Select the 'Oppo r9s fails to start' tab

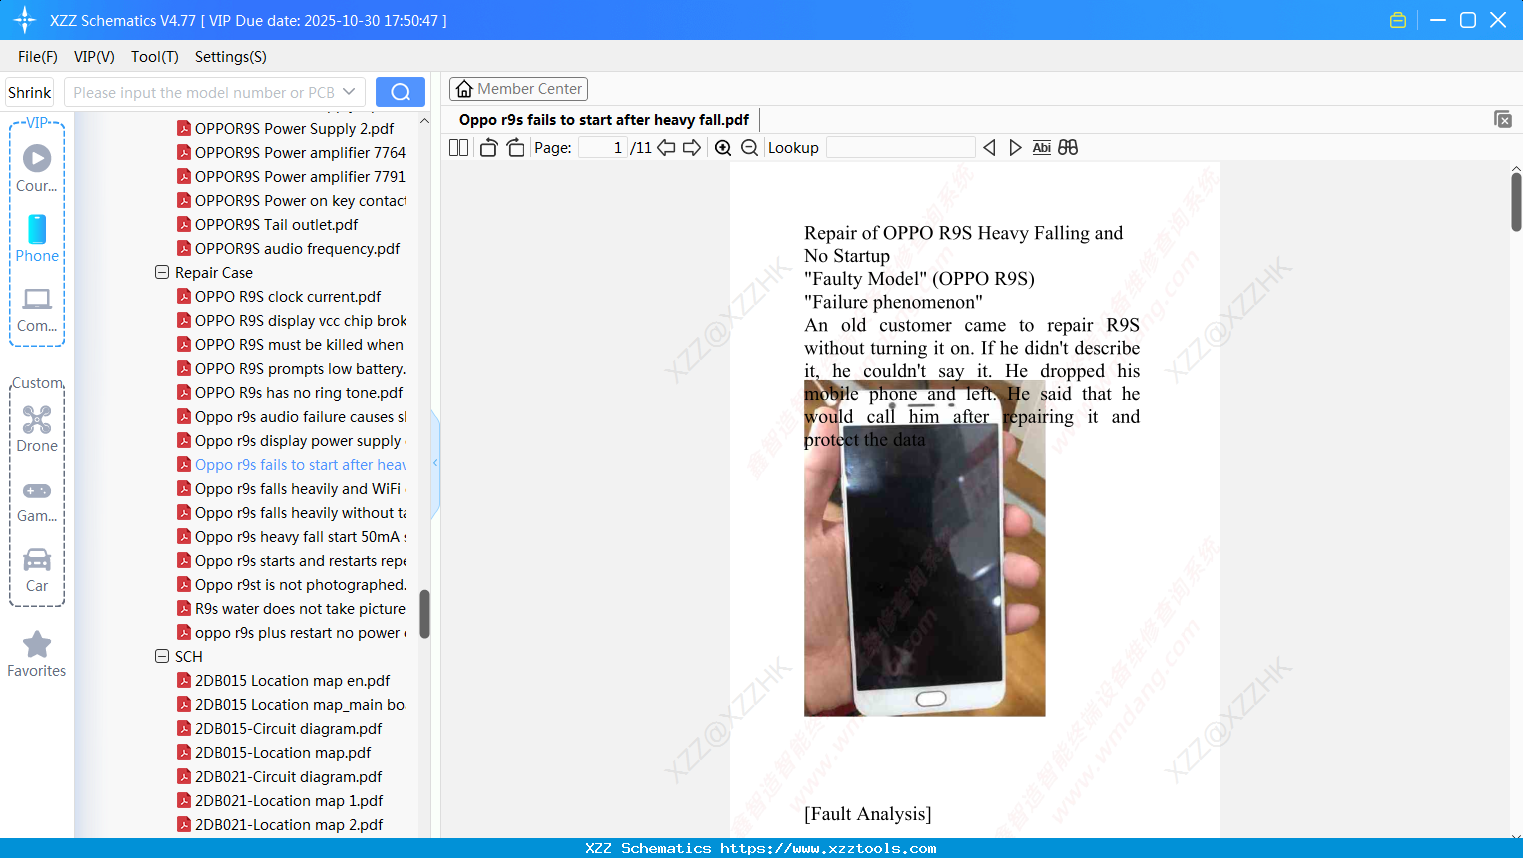click(604, 120)
